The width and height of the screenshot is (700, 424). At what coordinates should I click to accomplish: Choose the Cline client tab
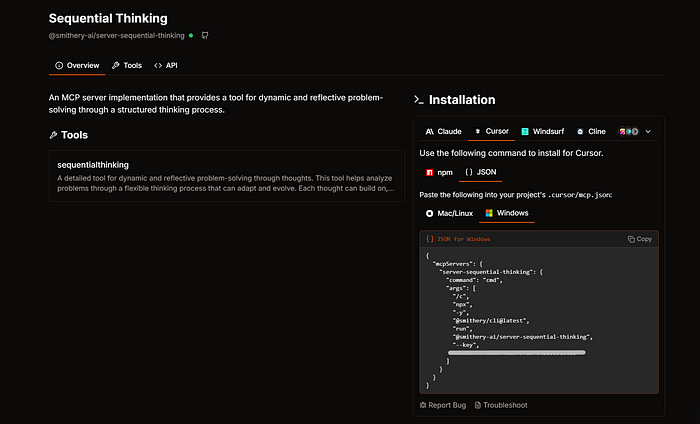[591, 131]
